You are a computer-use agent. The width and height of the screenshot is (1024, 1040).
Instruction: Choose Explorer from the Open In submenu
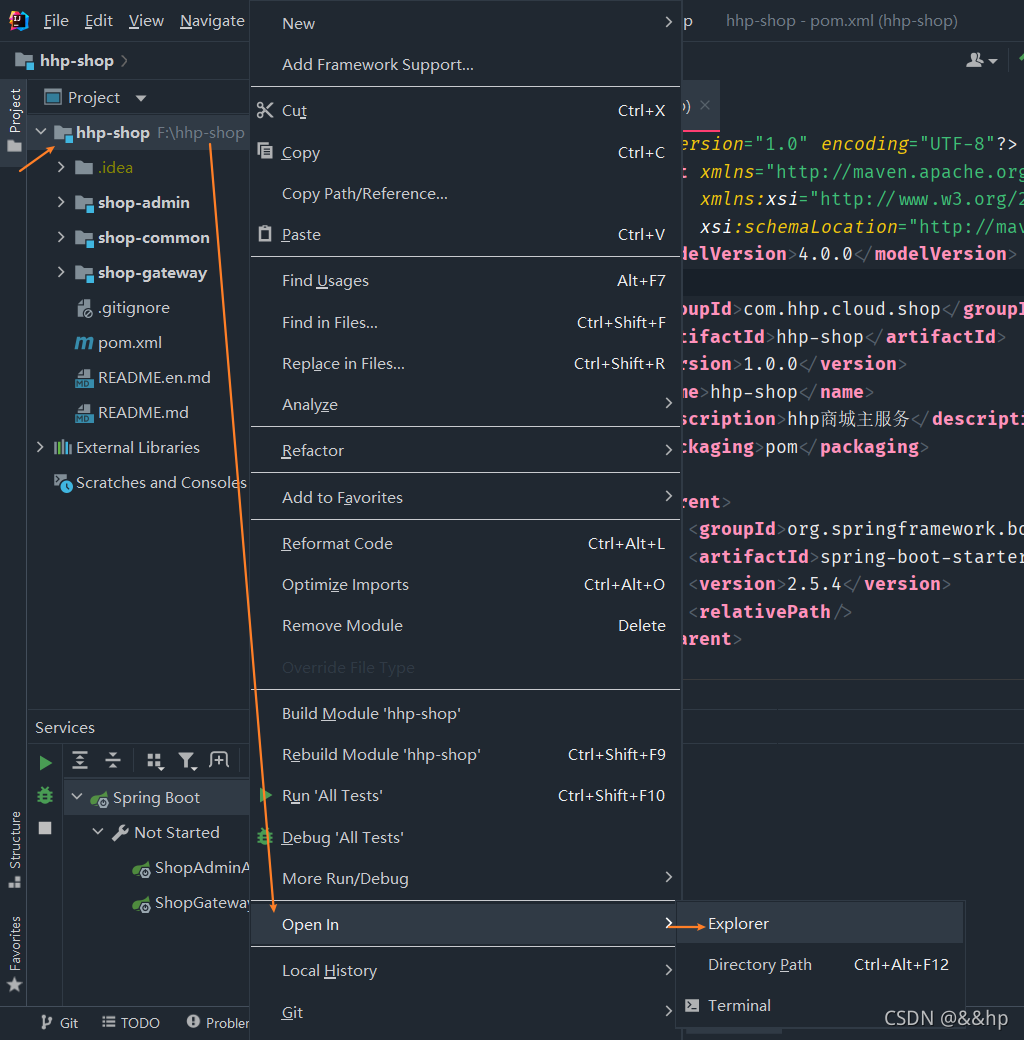(x=738, y=923)
